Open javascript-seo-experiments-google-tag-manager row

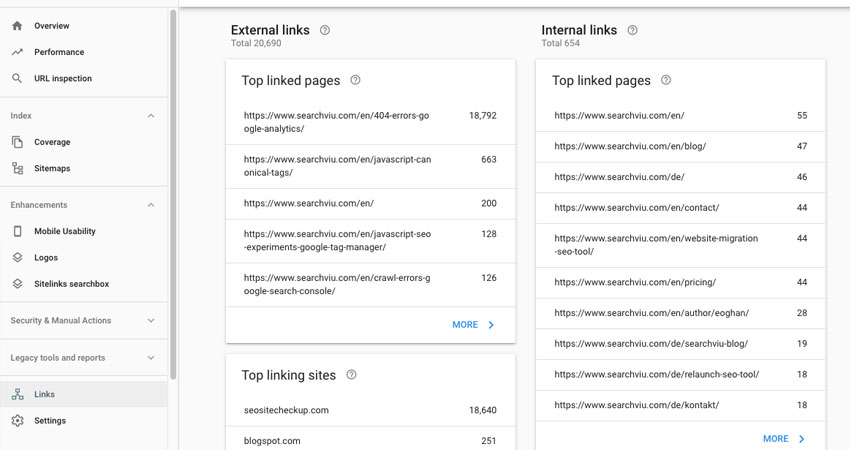370,241
